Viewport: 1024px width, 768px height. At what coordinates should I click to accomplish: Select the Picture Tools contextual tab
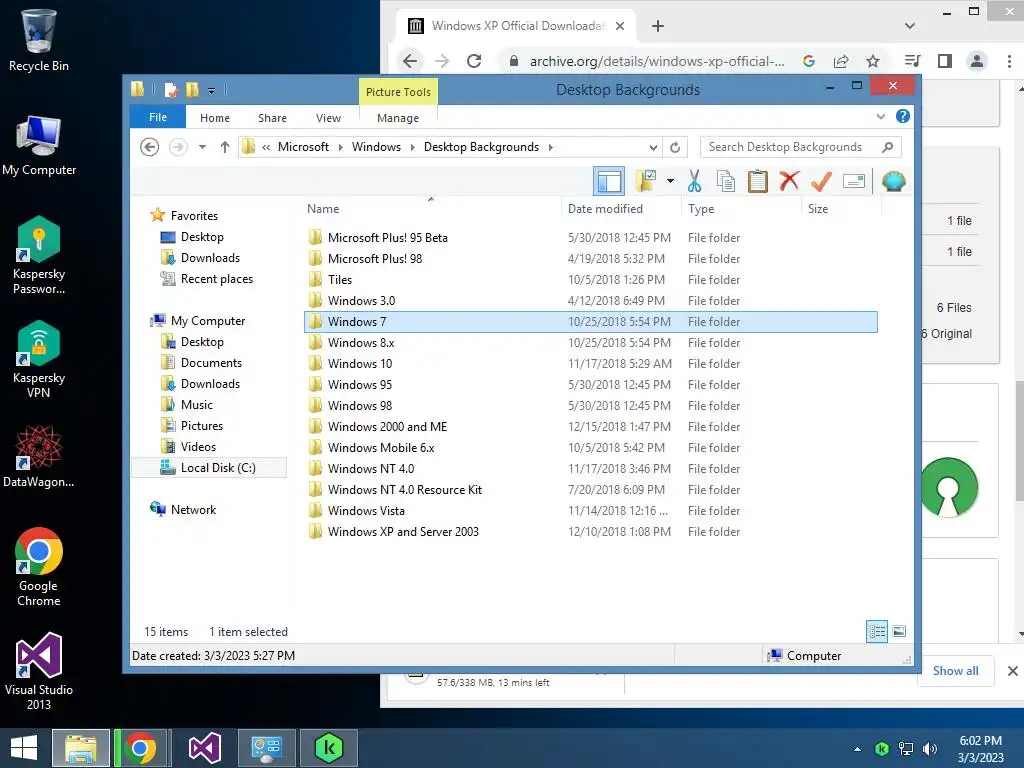click(x=398, y=92)
